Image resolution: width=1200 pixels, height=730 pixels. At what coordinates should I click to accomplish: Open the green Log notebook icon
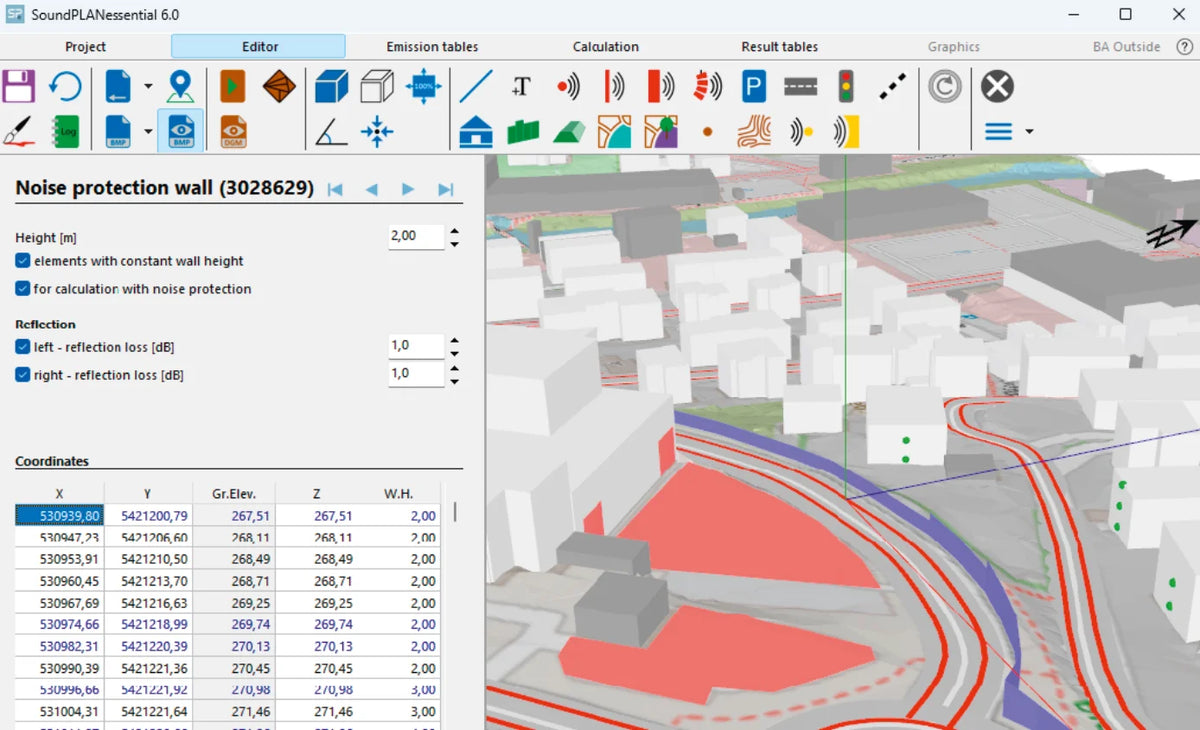65,131
